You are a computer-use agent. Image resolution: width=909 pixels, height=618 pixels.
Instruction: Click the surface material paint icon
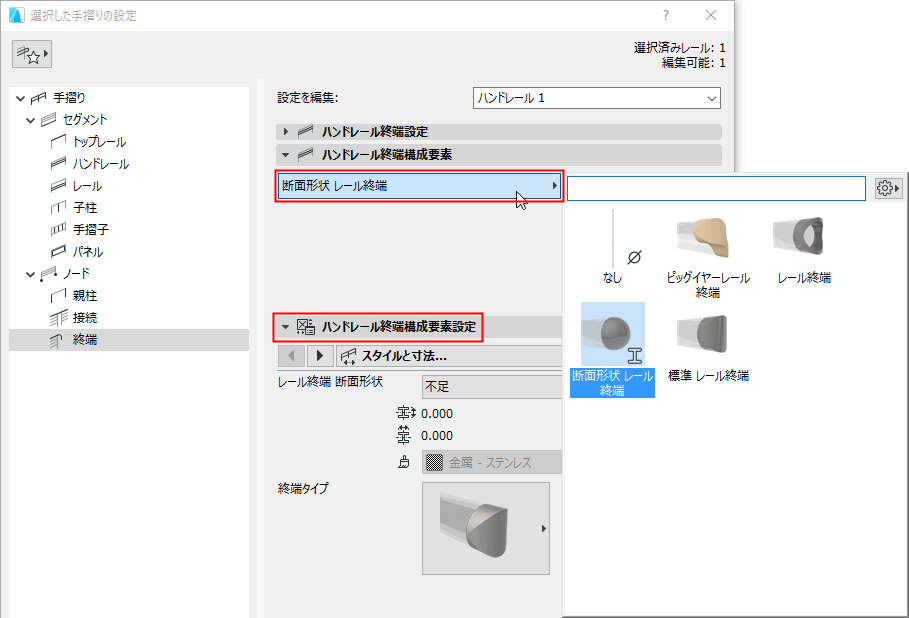pos(404,462)
